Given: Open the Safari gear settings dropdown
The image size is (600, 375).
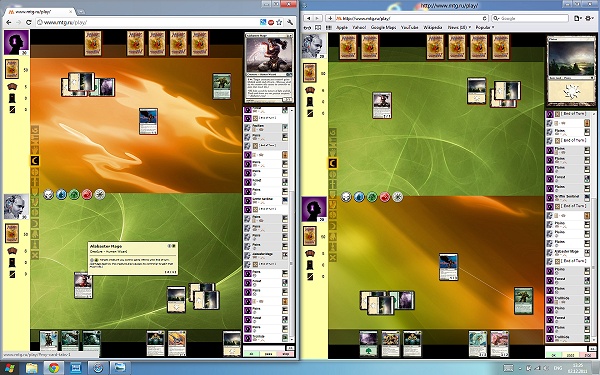Looking at the screenshot, I should [590, 18].
